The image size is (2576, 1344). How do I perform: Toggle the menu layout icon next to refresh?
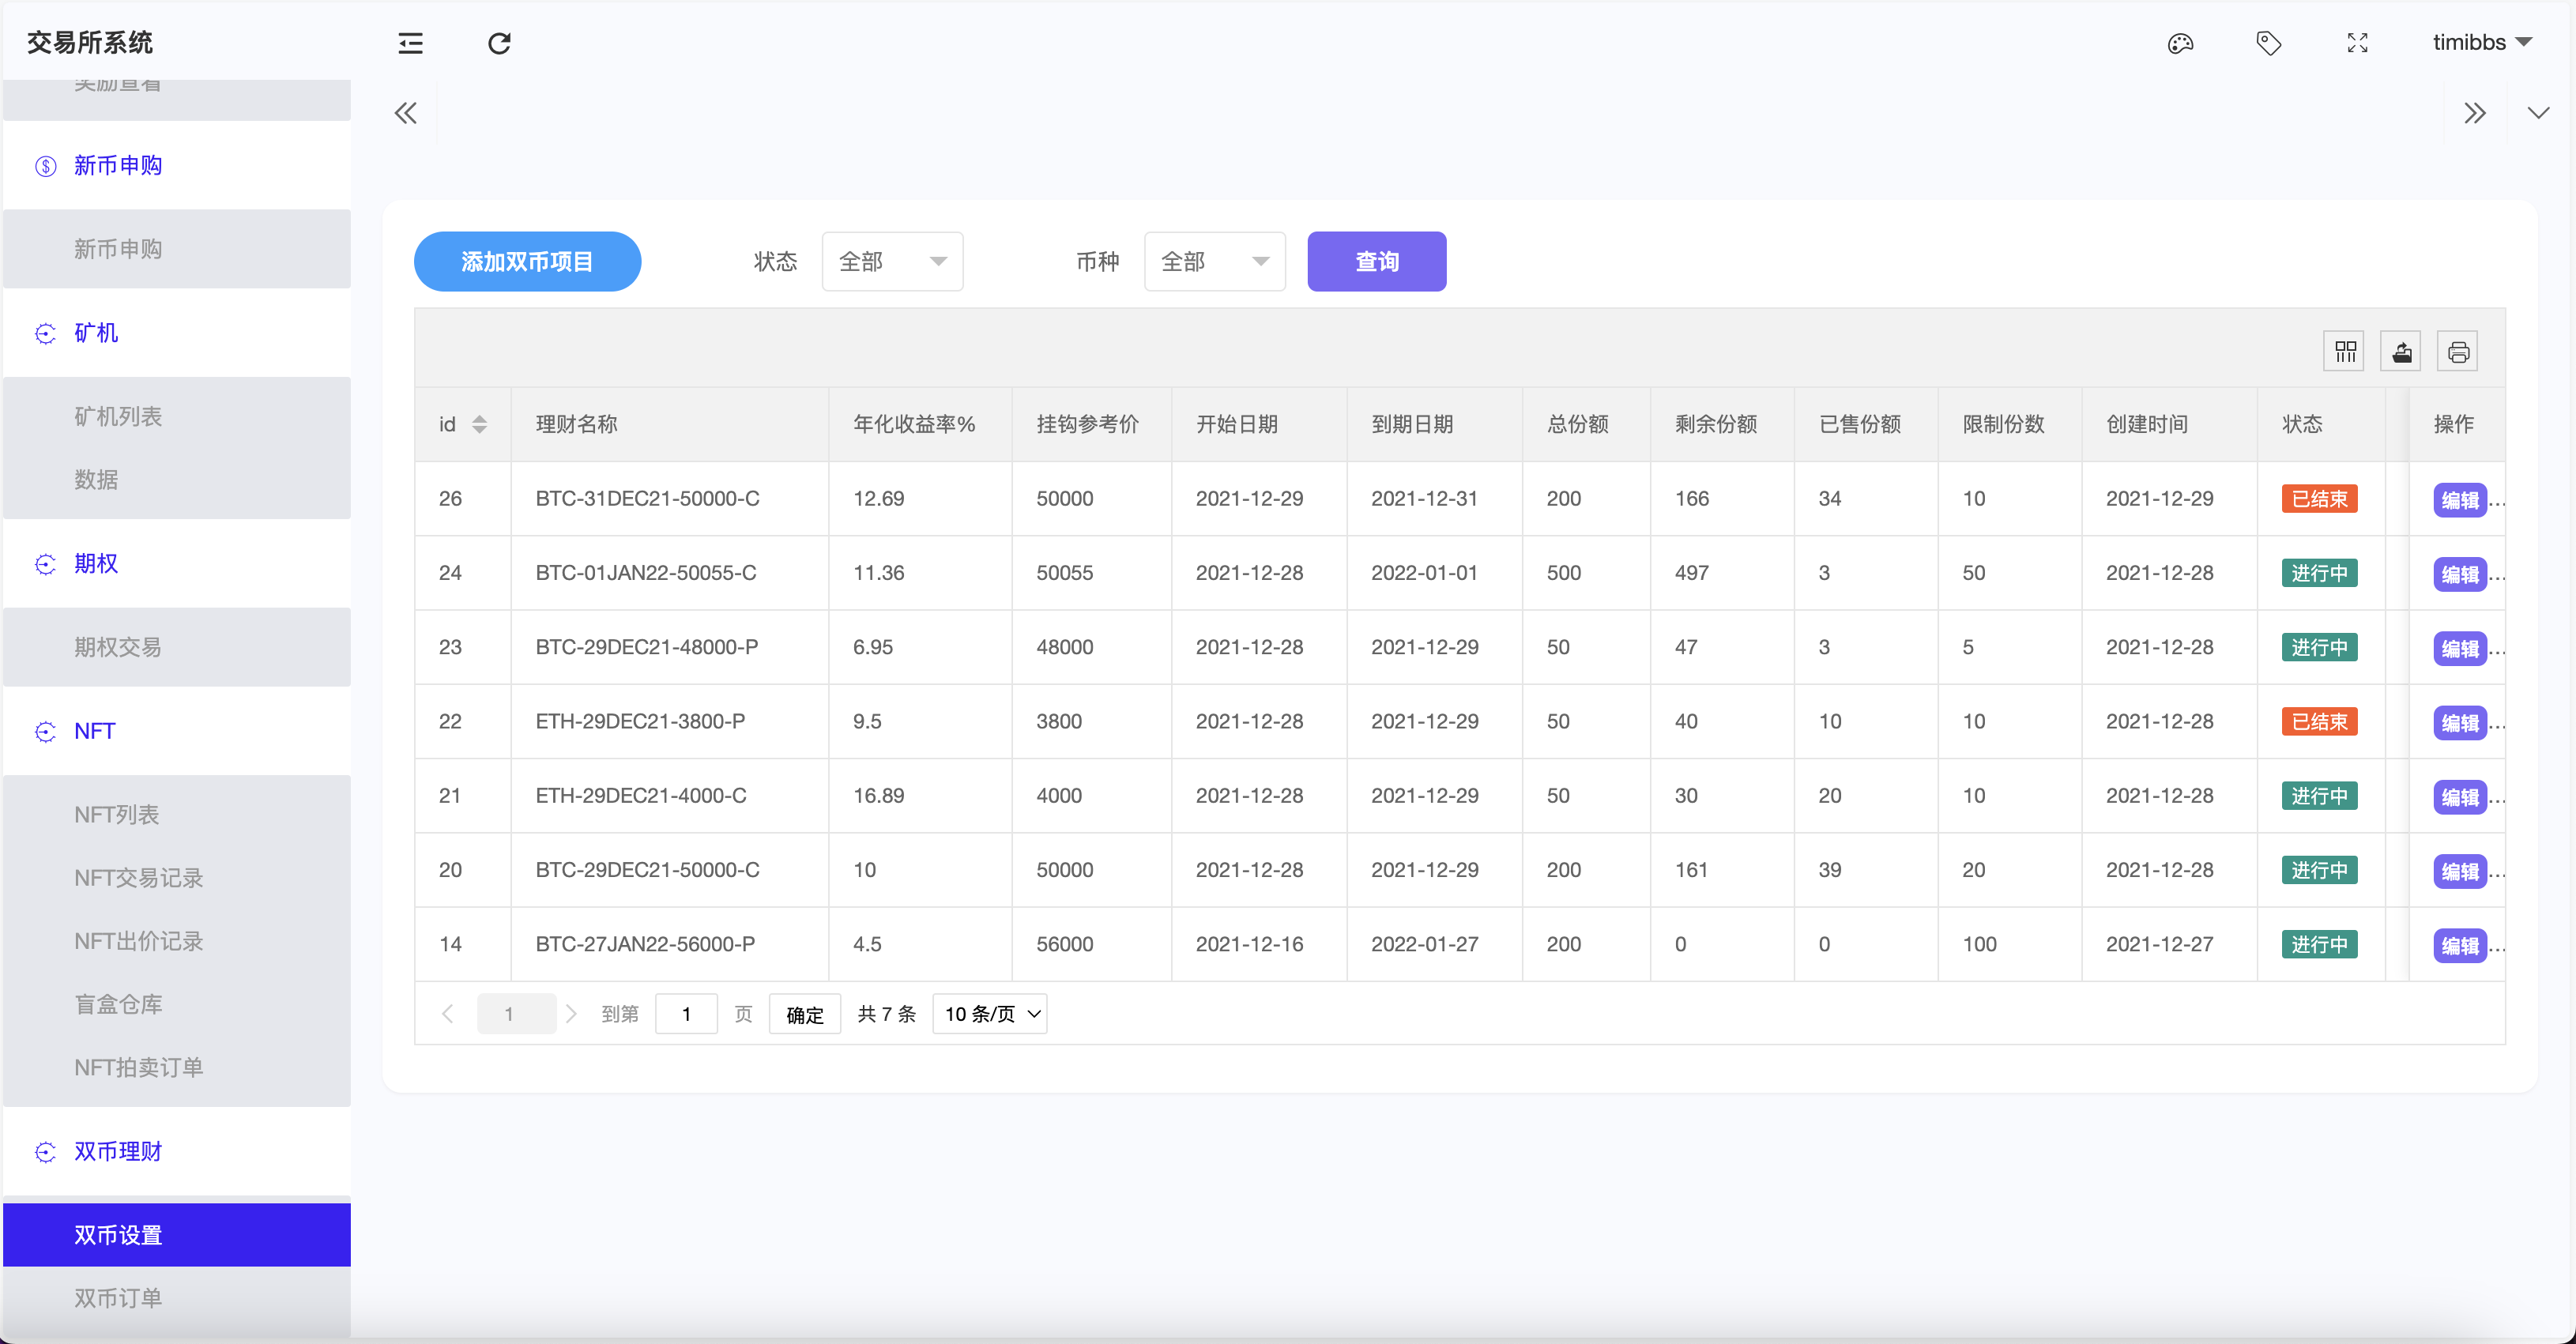pos(410,43)
